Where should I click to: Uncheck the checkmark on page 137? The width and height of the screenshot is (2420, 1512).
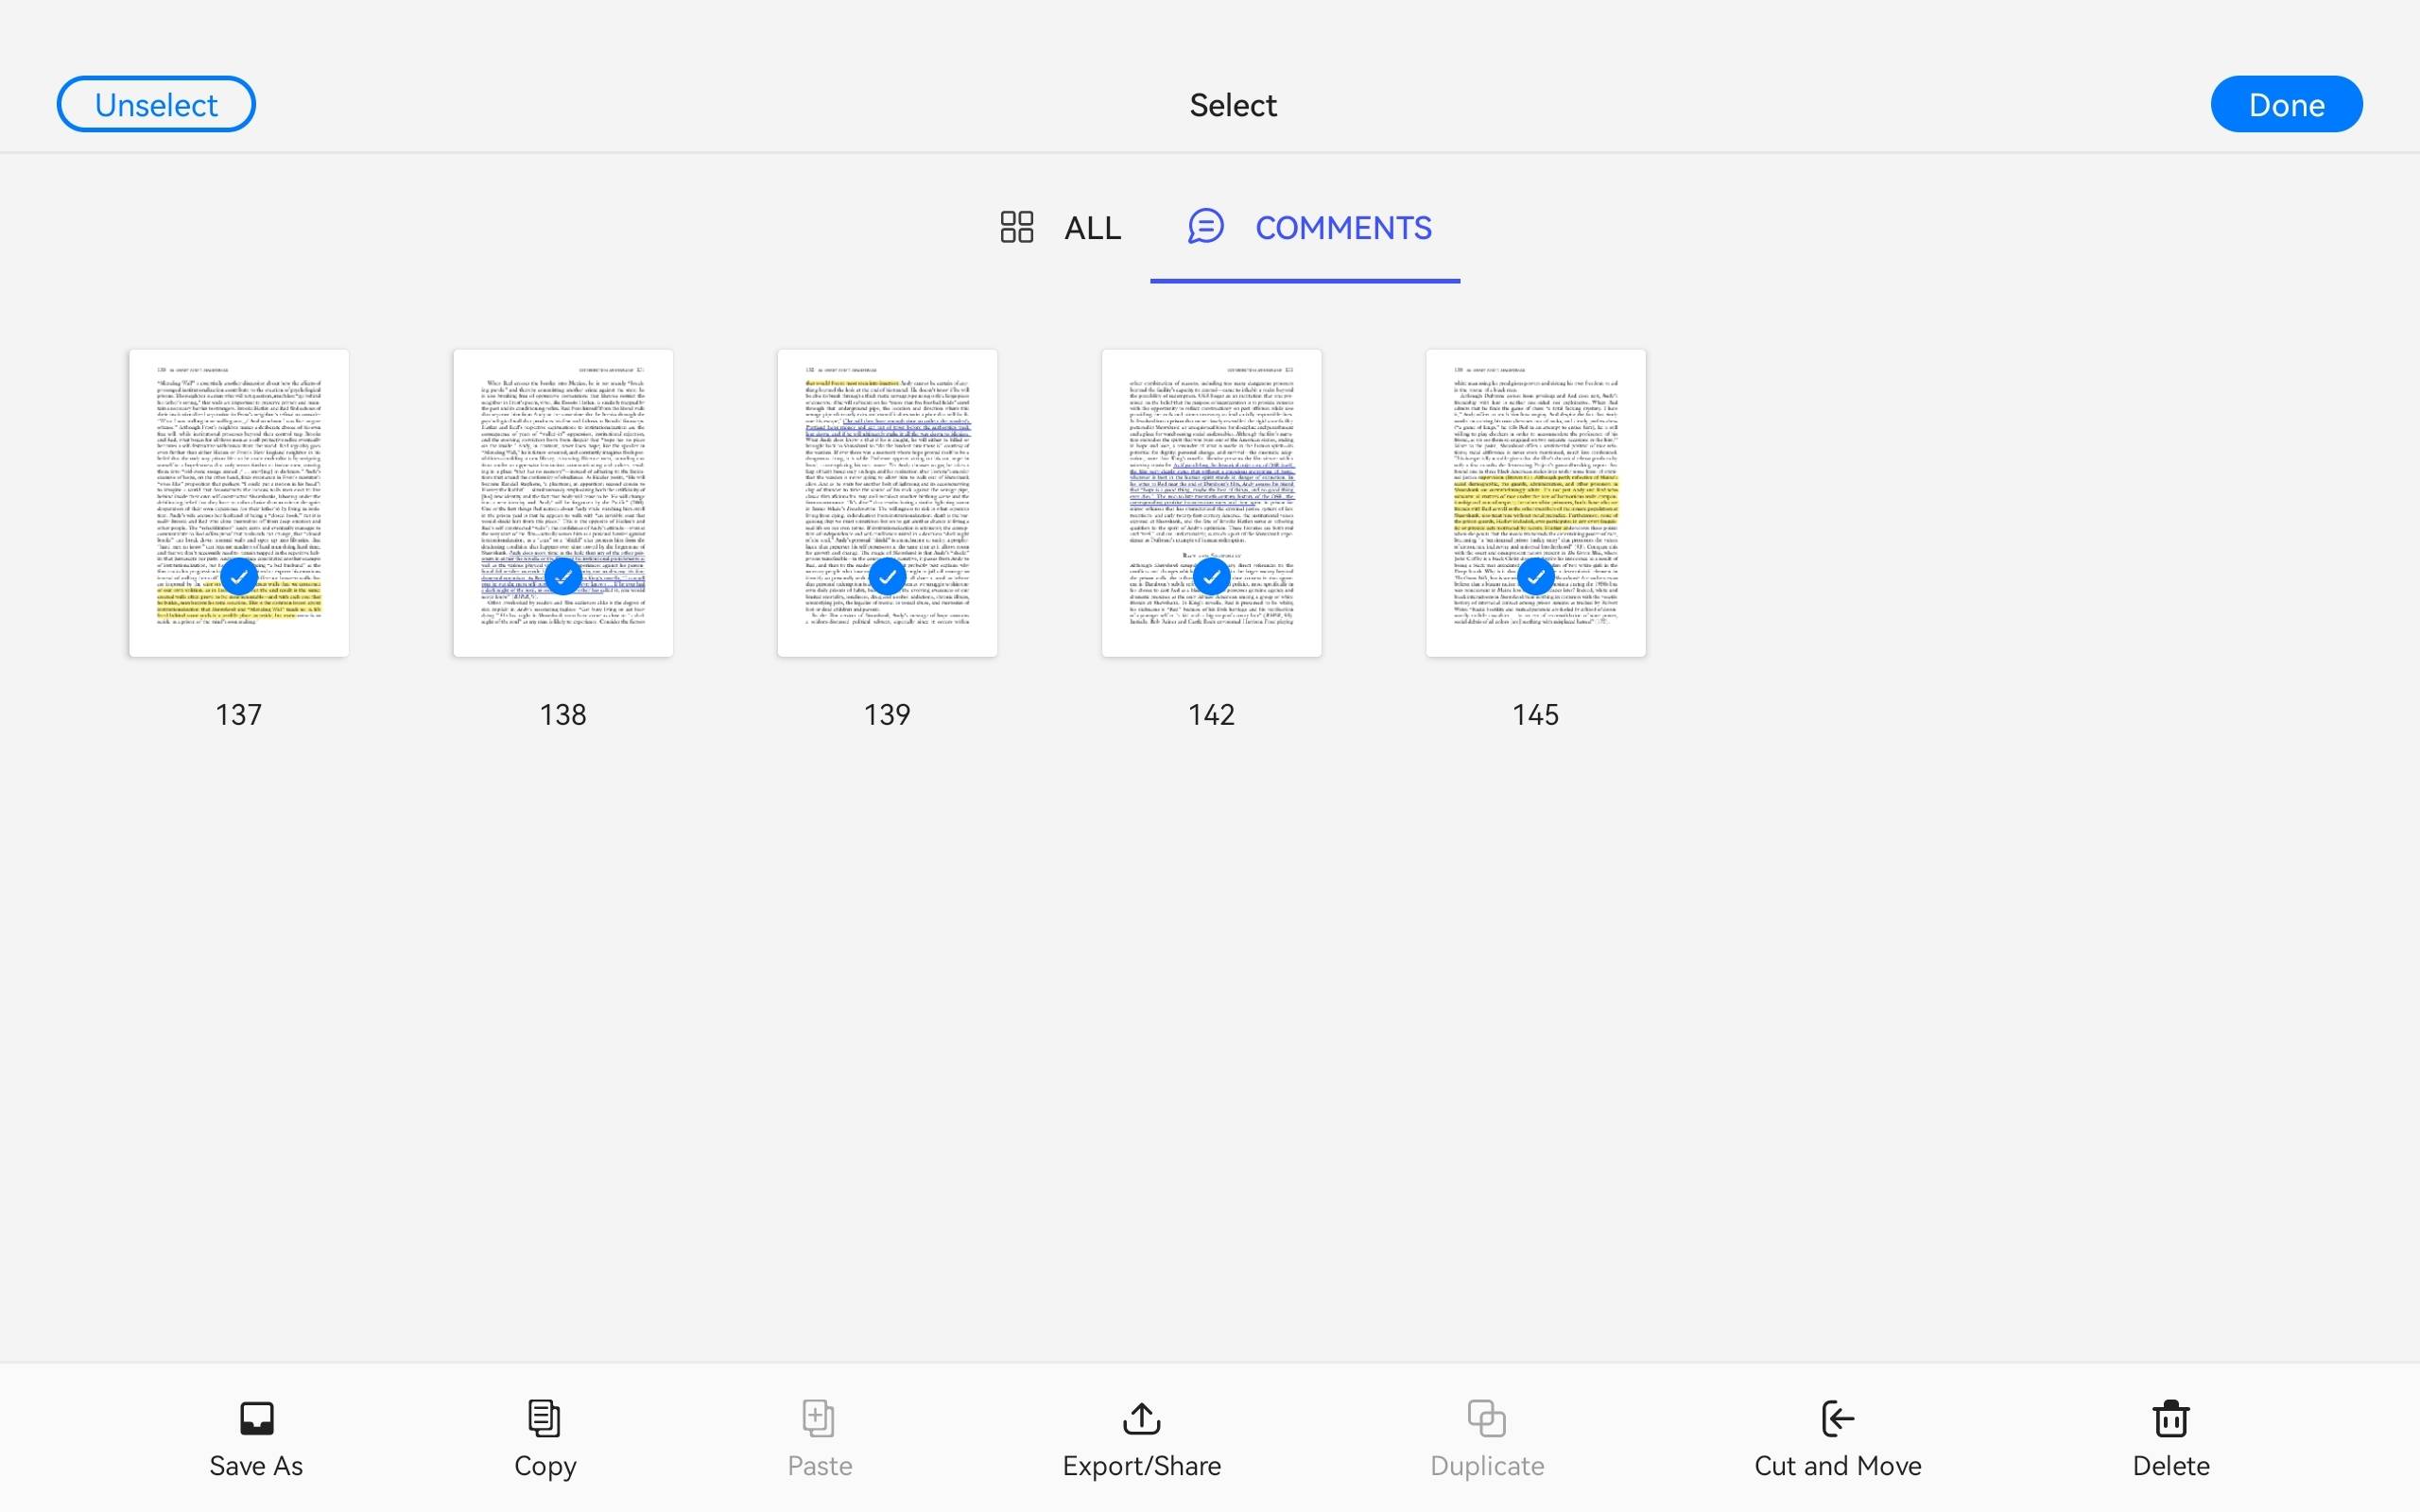239,576
